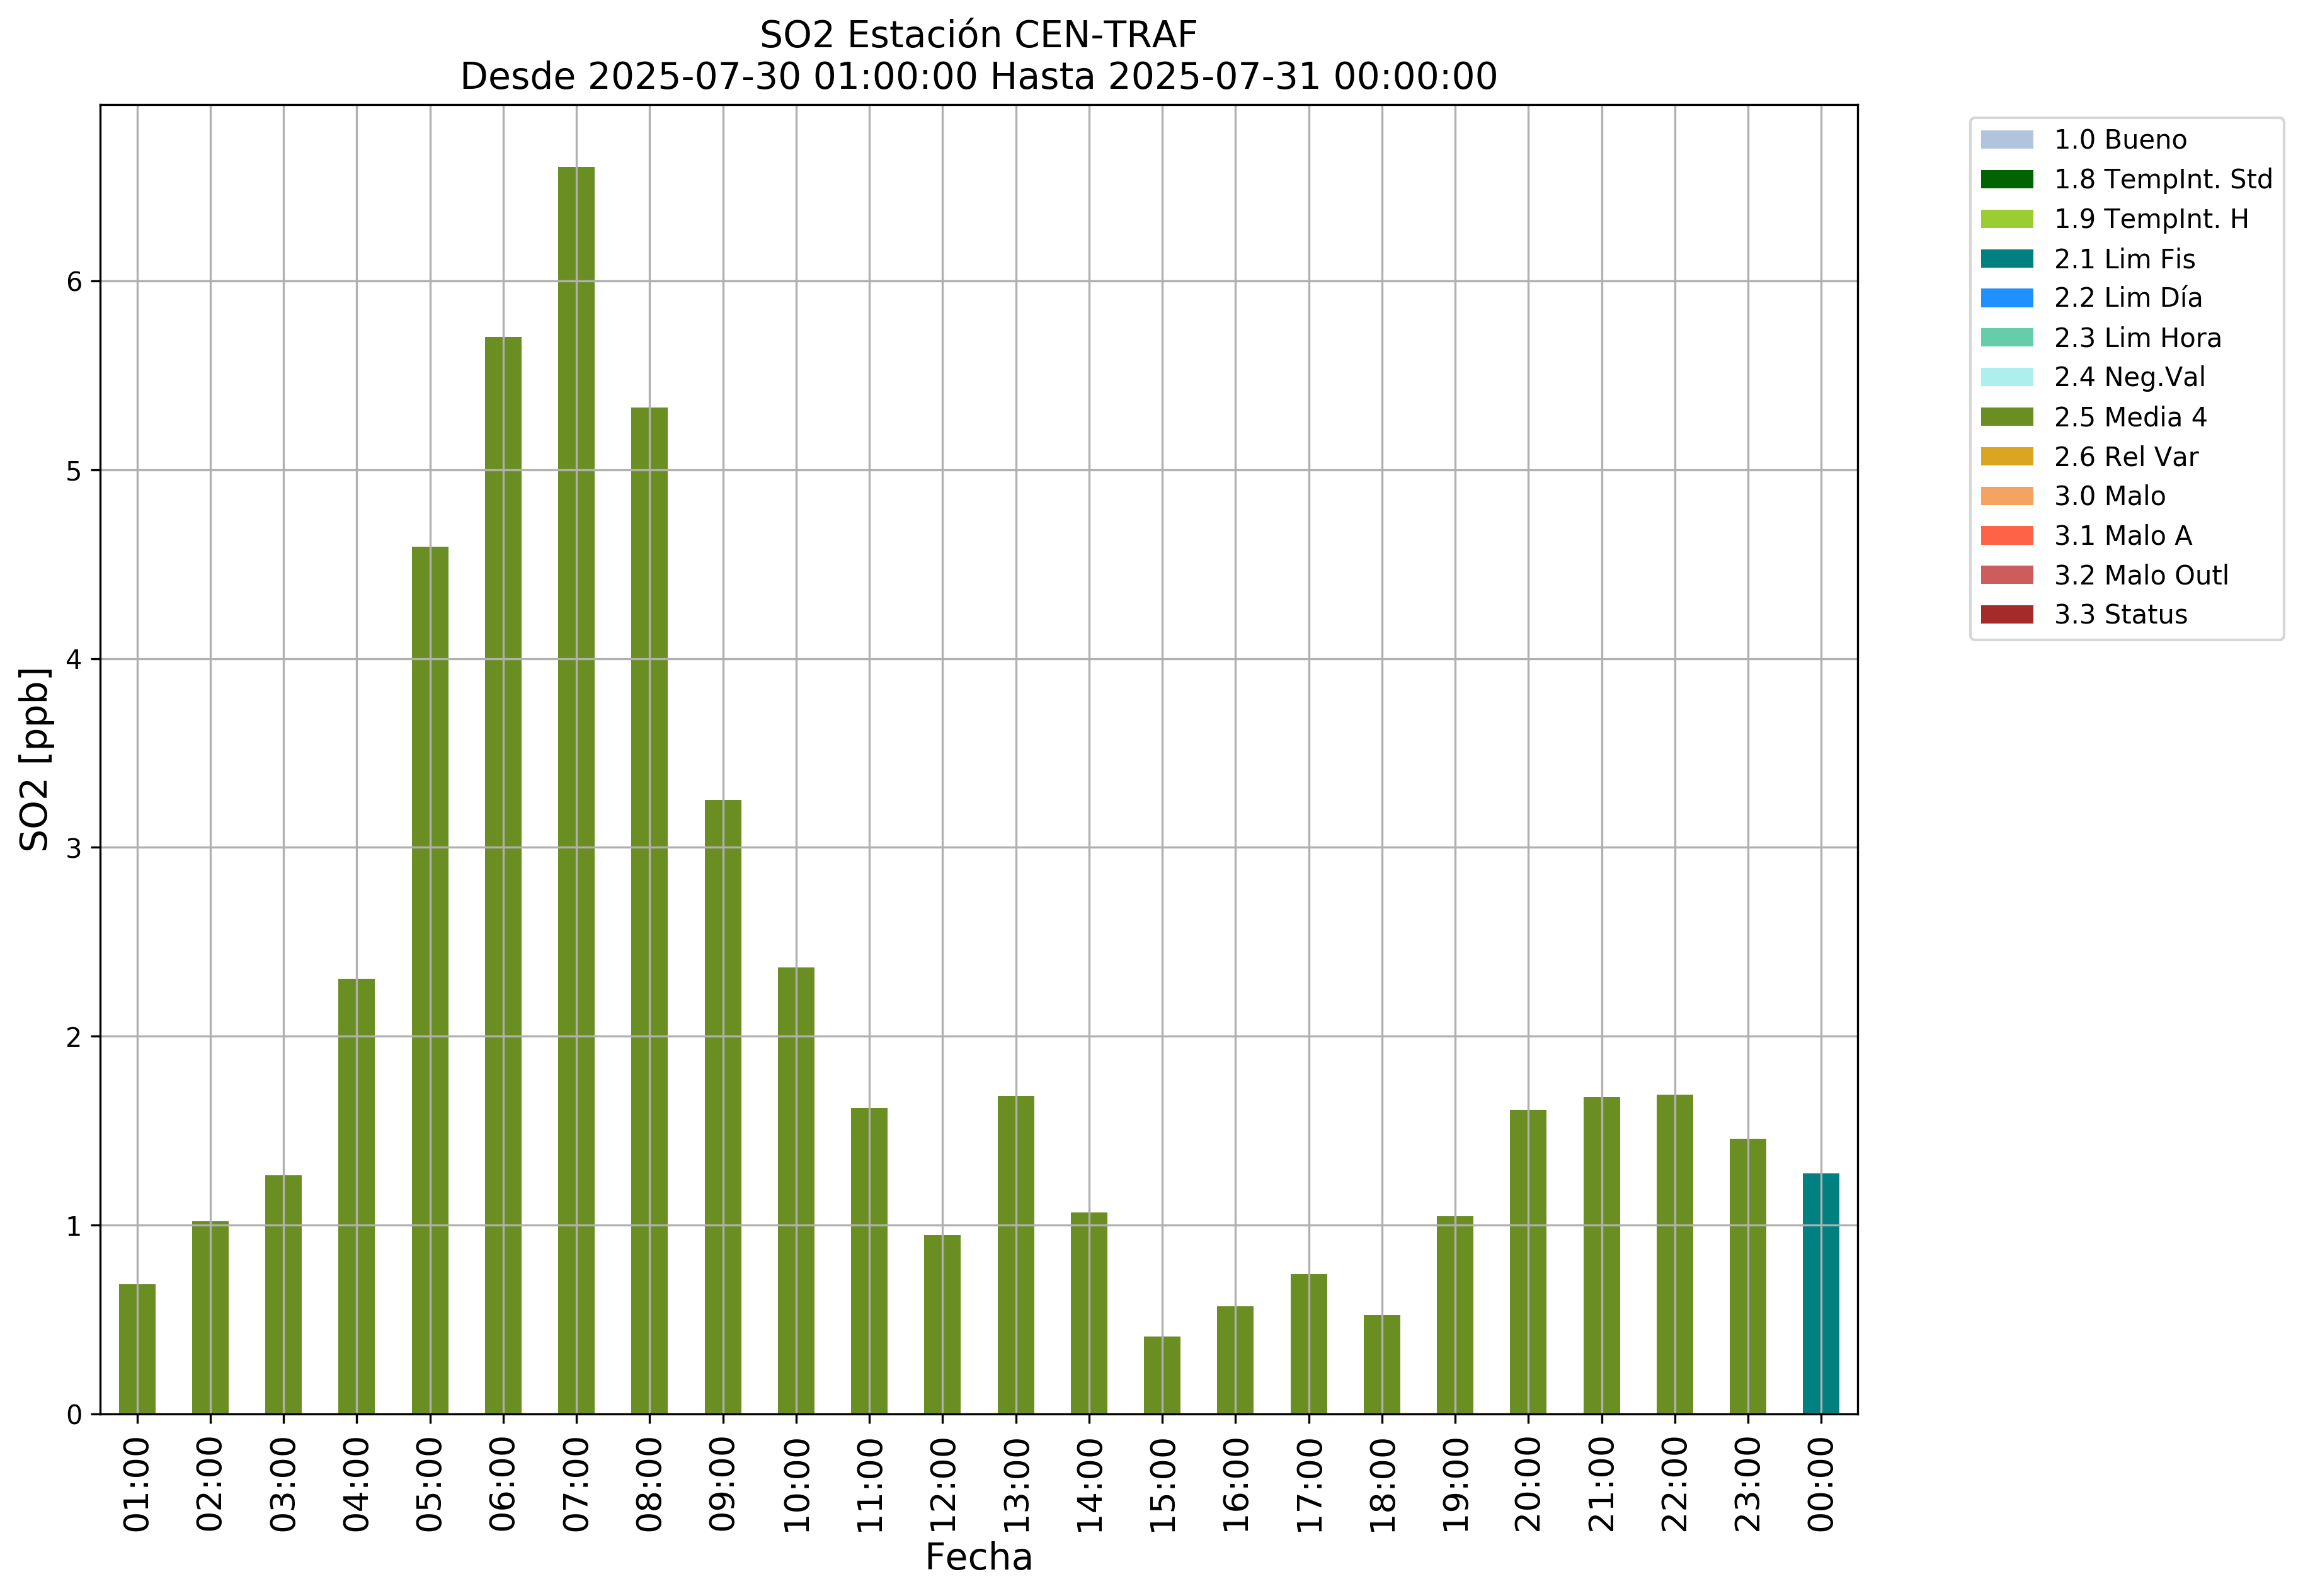
Task: Click the y-axis tick label 6
Action: click(74, 282)
